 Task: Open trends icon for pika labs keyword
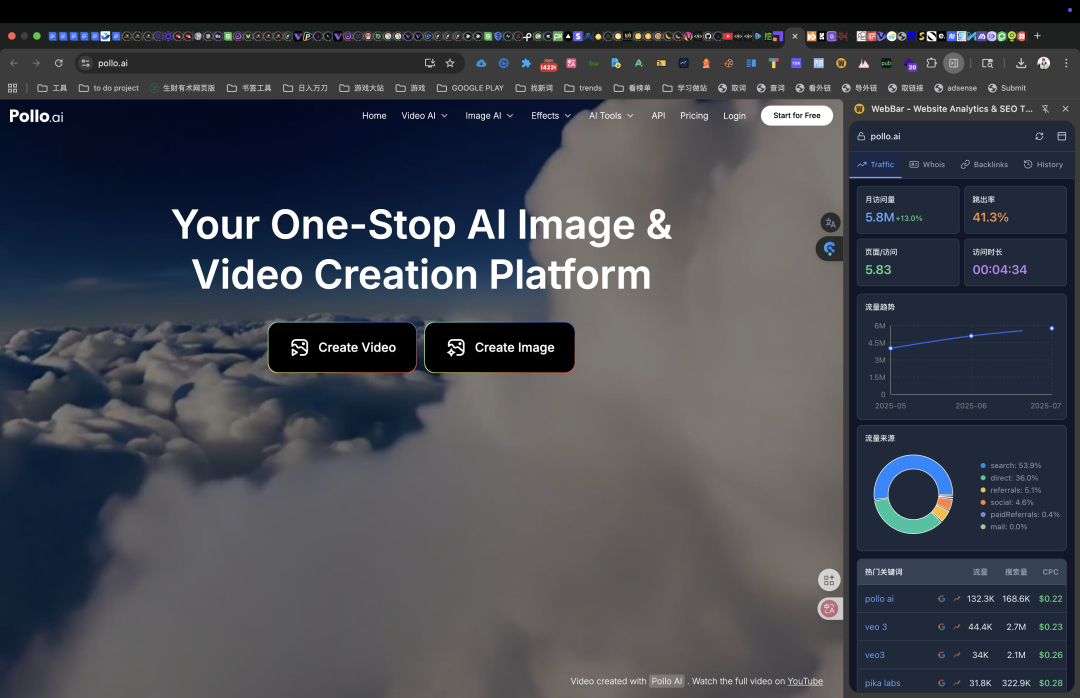pos(957,684)
